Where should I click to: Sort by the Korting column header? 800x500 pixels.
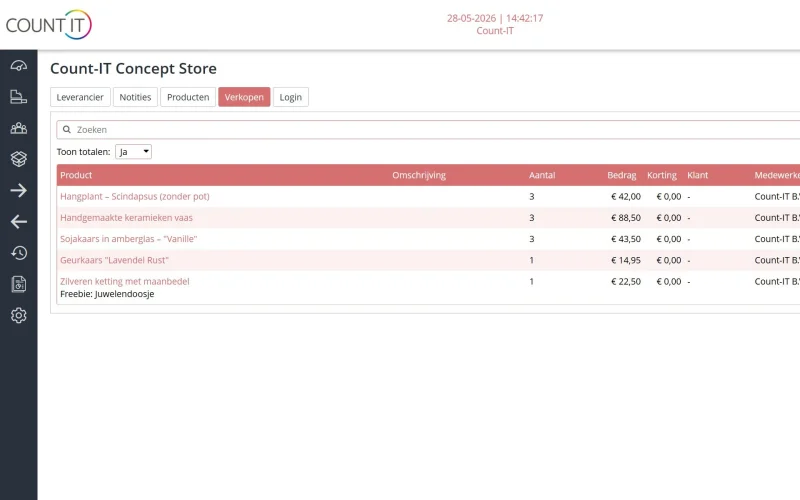tap(662, 175)
